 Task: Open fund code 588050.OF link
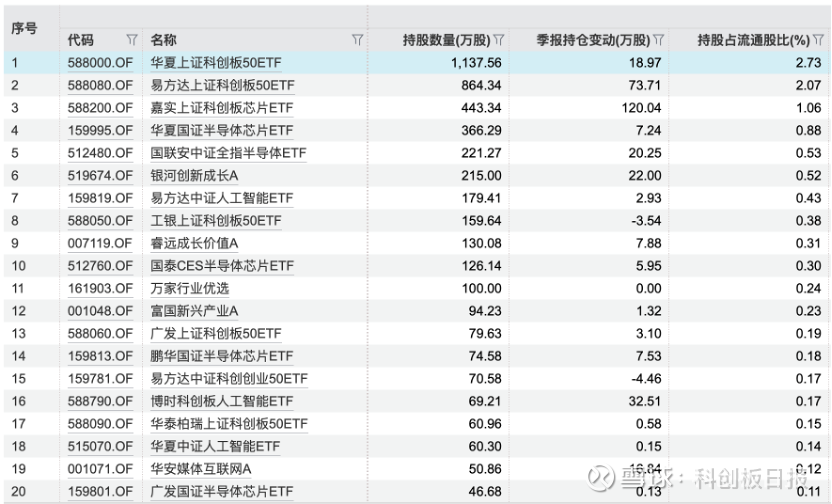(100, 221)
